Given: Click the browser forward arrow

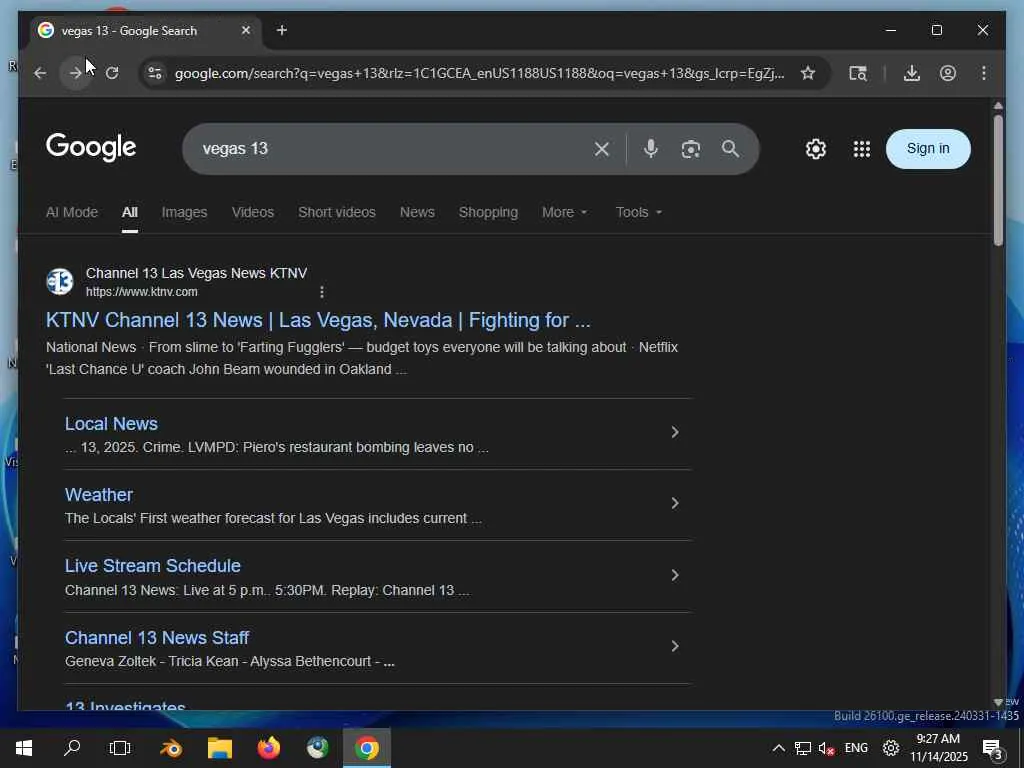Looking at the screenshot, I should [x=76, y=73].
